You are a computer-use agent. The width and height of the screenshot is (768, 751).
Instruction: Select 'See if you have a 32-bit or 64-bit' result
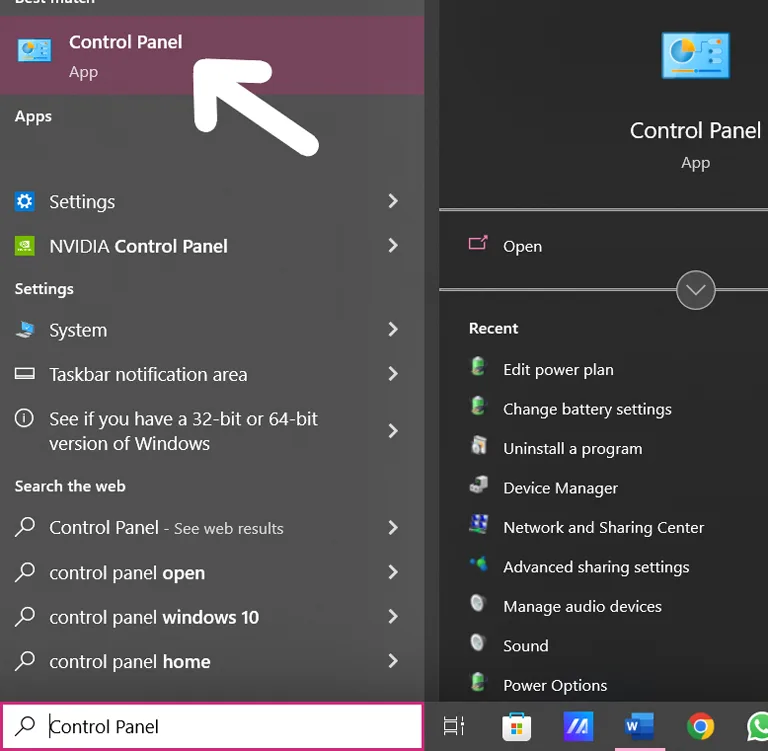pyautogui.click(x=212, y=431)
